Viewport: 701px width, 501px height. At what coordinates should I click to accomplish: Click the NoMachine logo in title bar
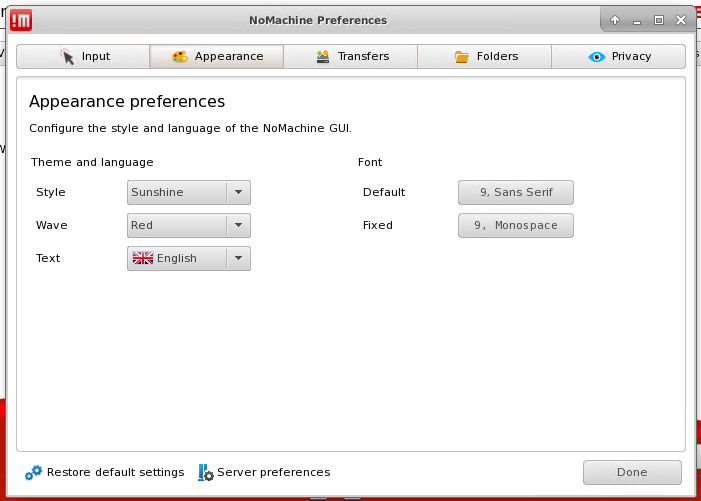21,20
